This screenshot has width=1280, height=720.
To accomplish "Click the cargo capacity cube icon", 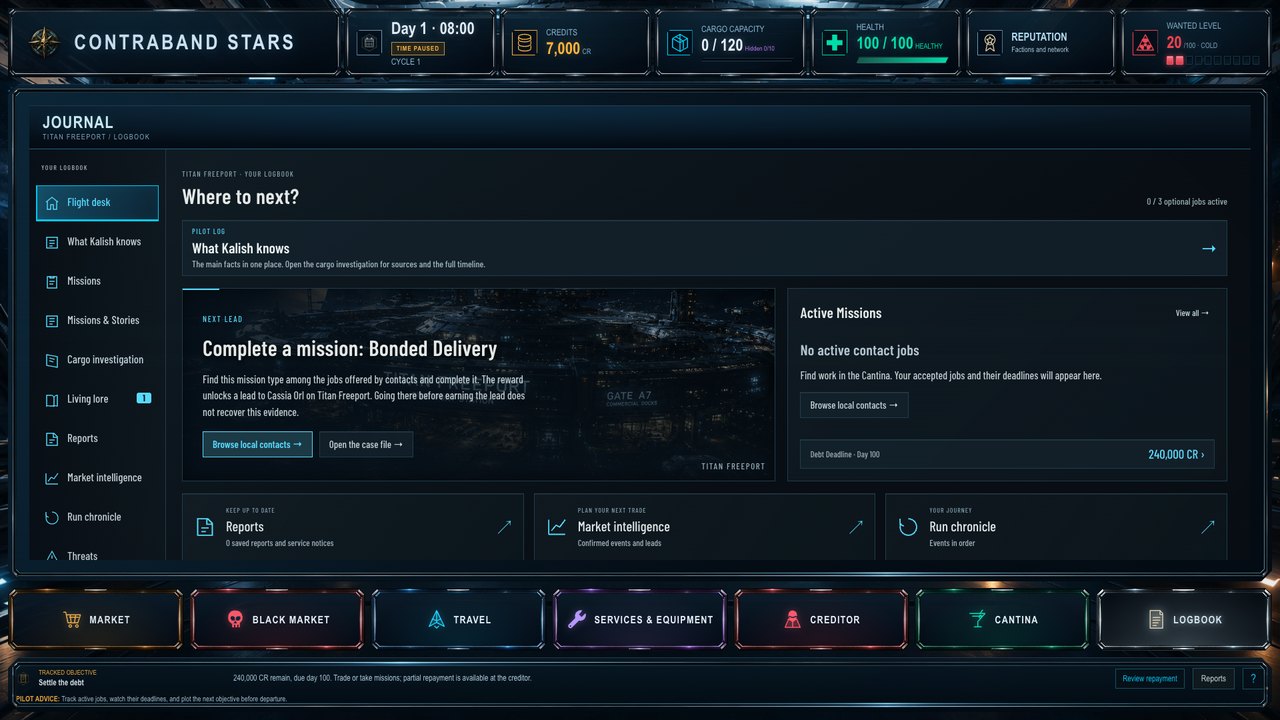I will pos(680,43).
